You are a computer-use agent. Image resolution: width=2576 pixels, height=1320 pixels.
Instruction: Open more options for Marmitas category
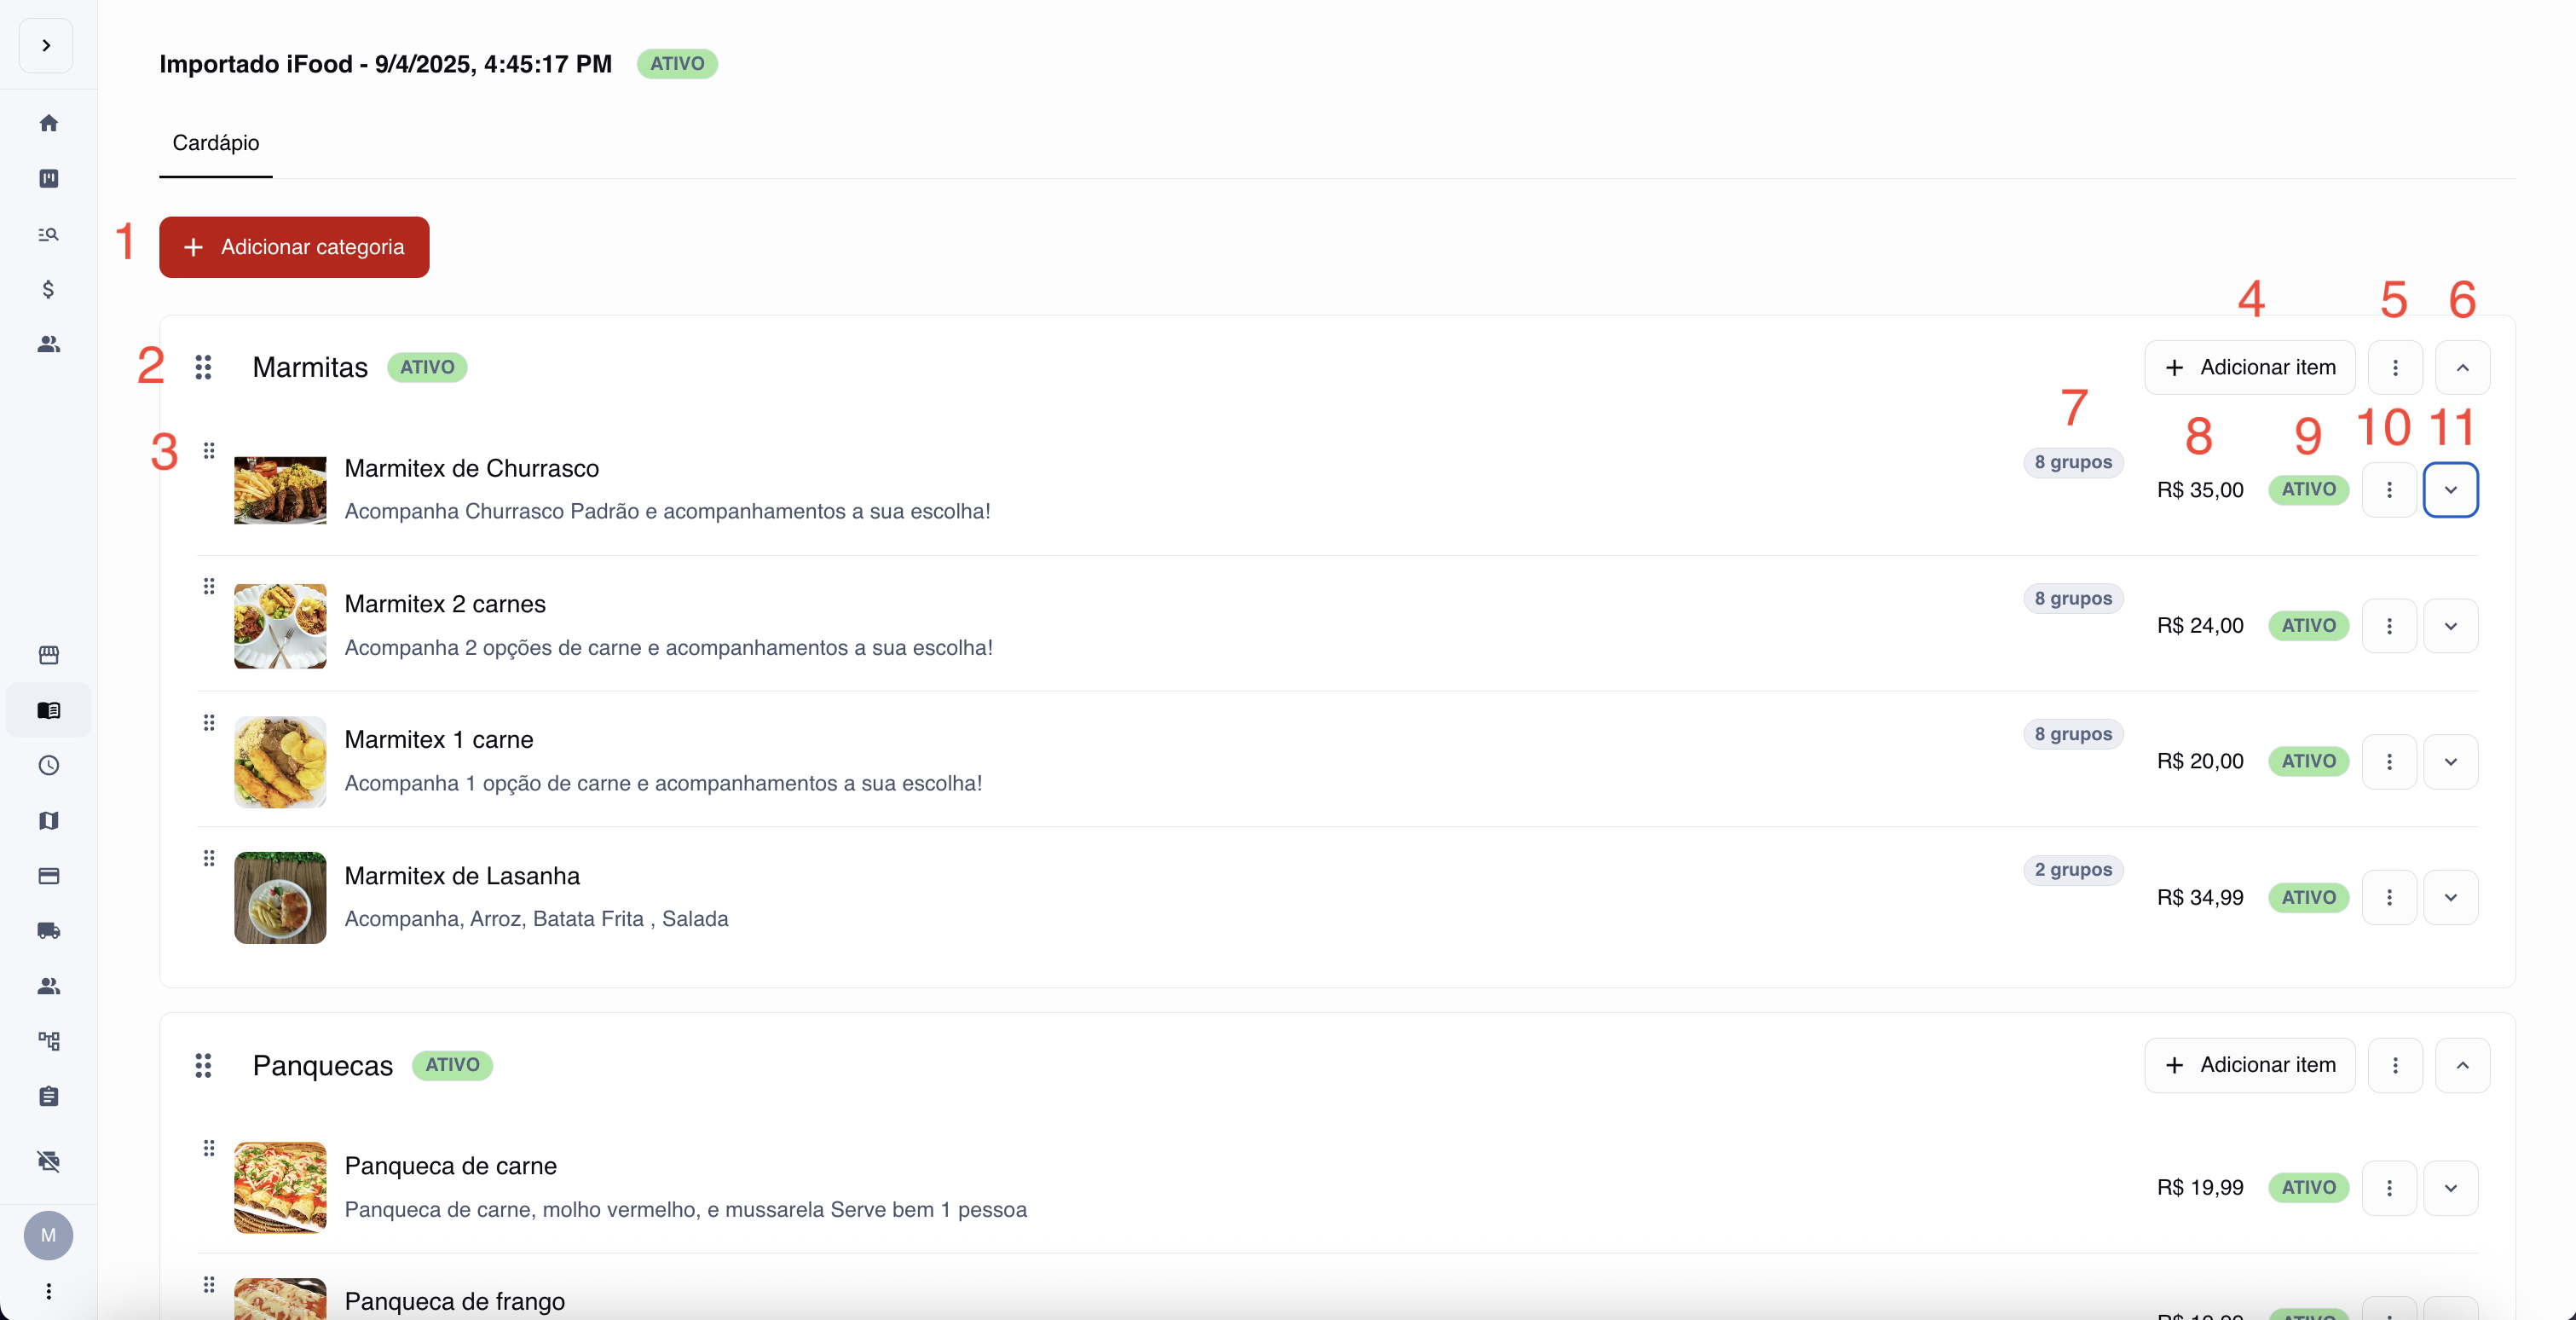pyautogui.click(x=2394, y=368)
